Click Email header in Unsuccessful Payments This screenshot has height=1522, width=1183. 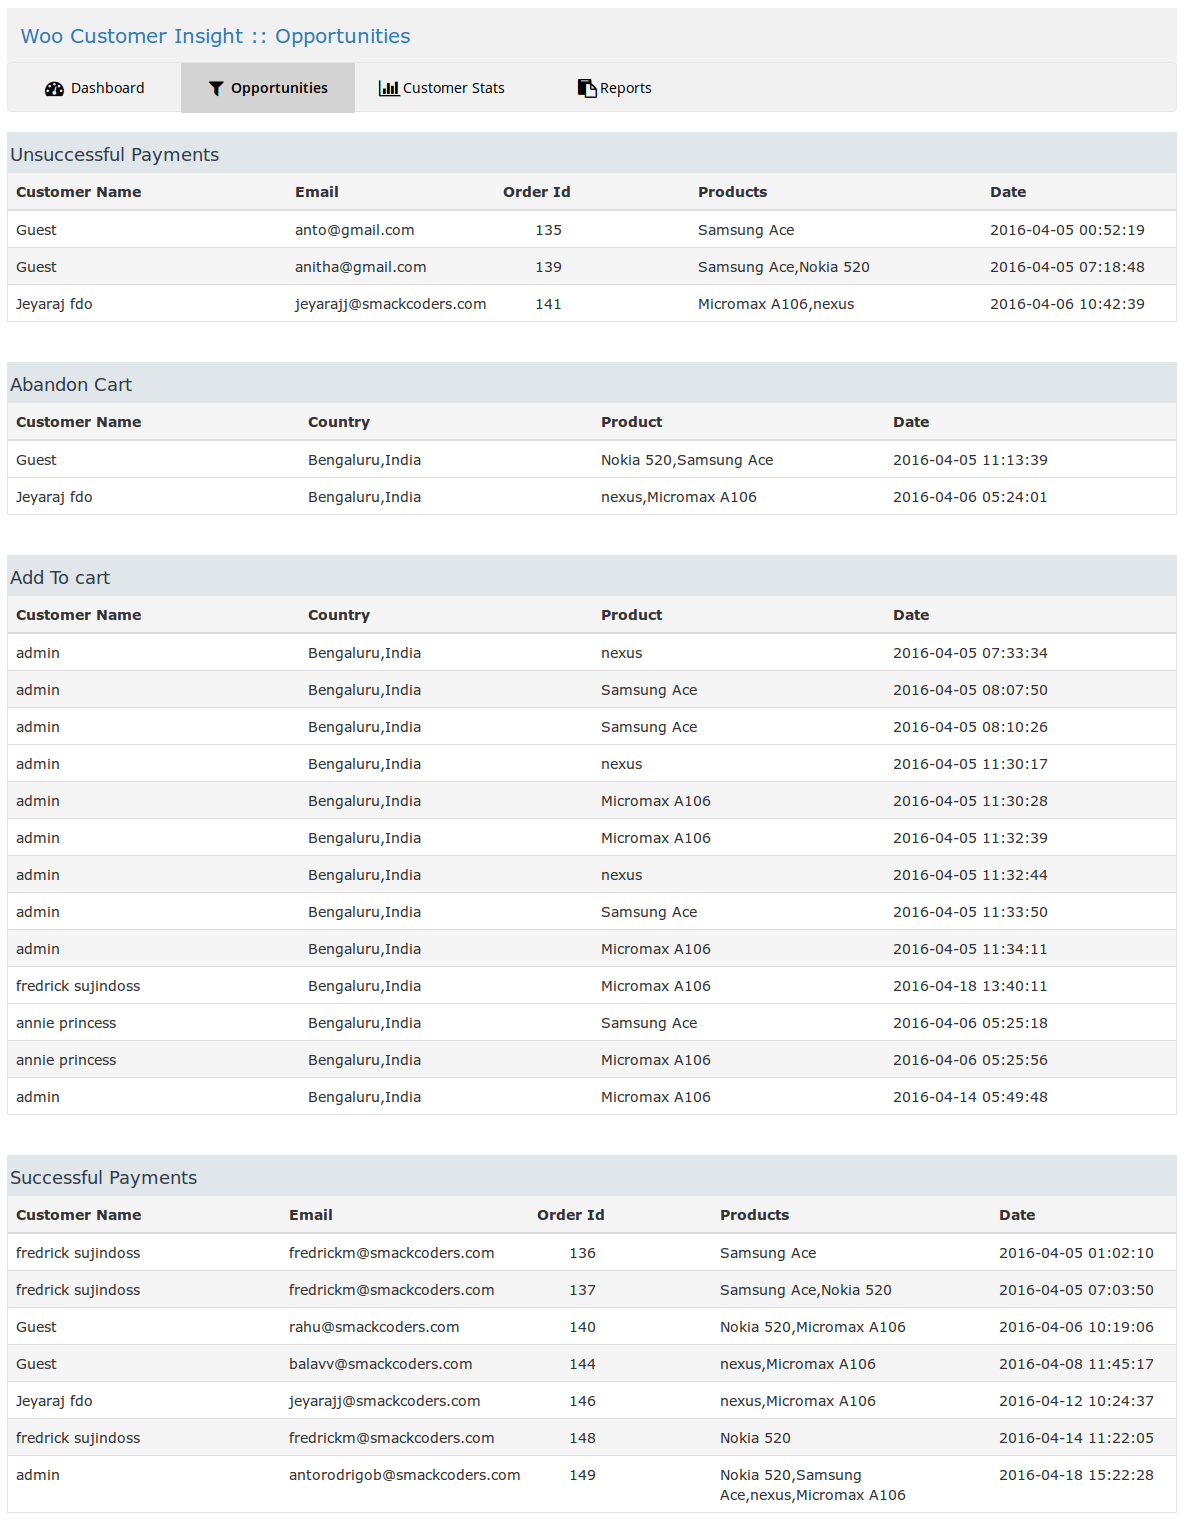(316, 192)
